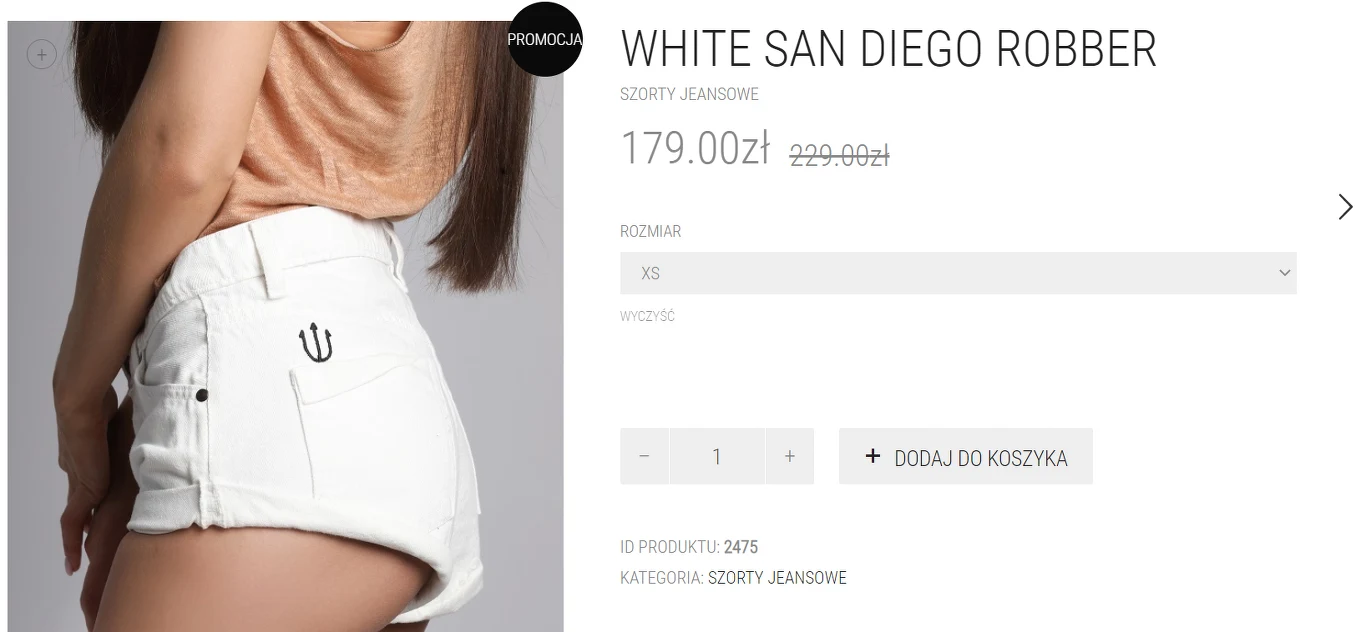Click the product ID number 2475
This screenshot has width=1366, height=632.
(741, 547)
